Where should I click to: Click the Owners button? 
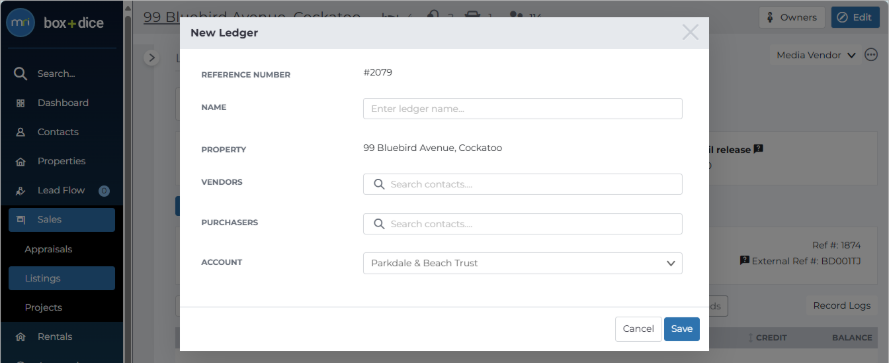point(792,18)
